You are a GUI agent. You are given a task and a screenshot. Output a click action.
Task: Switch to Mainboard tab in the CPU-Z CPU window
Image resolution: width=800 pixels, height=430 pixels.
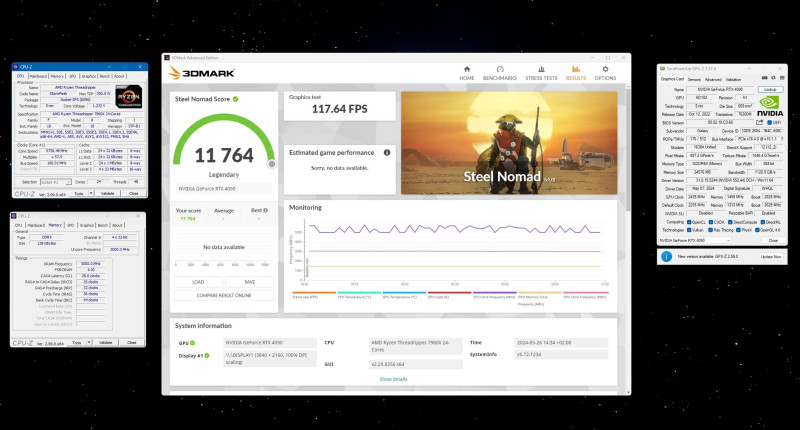click(x=38, y=76)
